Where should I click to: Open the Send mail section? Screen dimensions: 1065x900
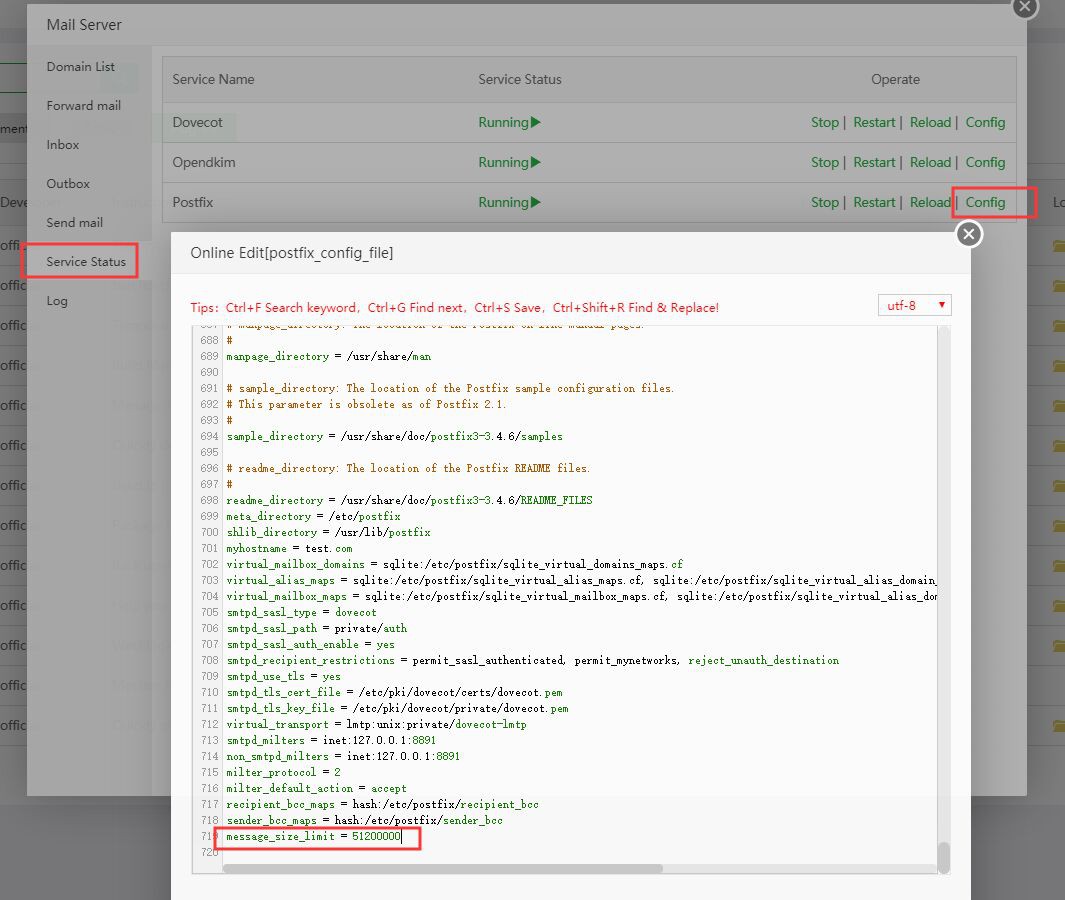tap(74, 222)
